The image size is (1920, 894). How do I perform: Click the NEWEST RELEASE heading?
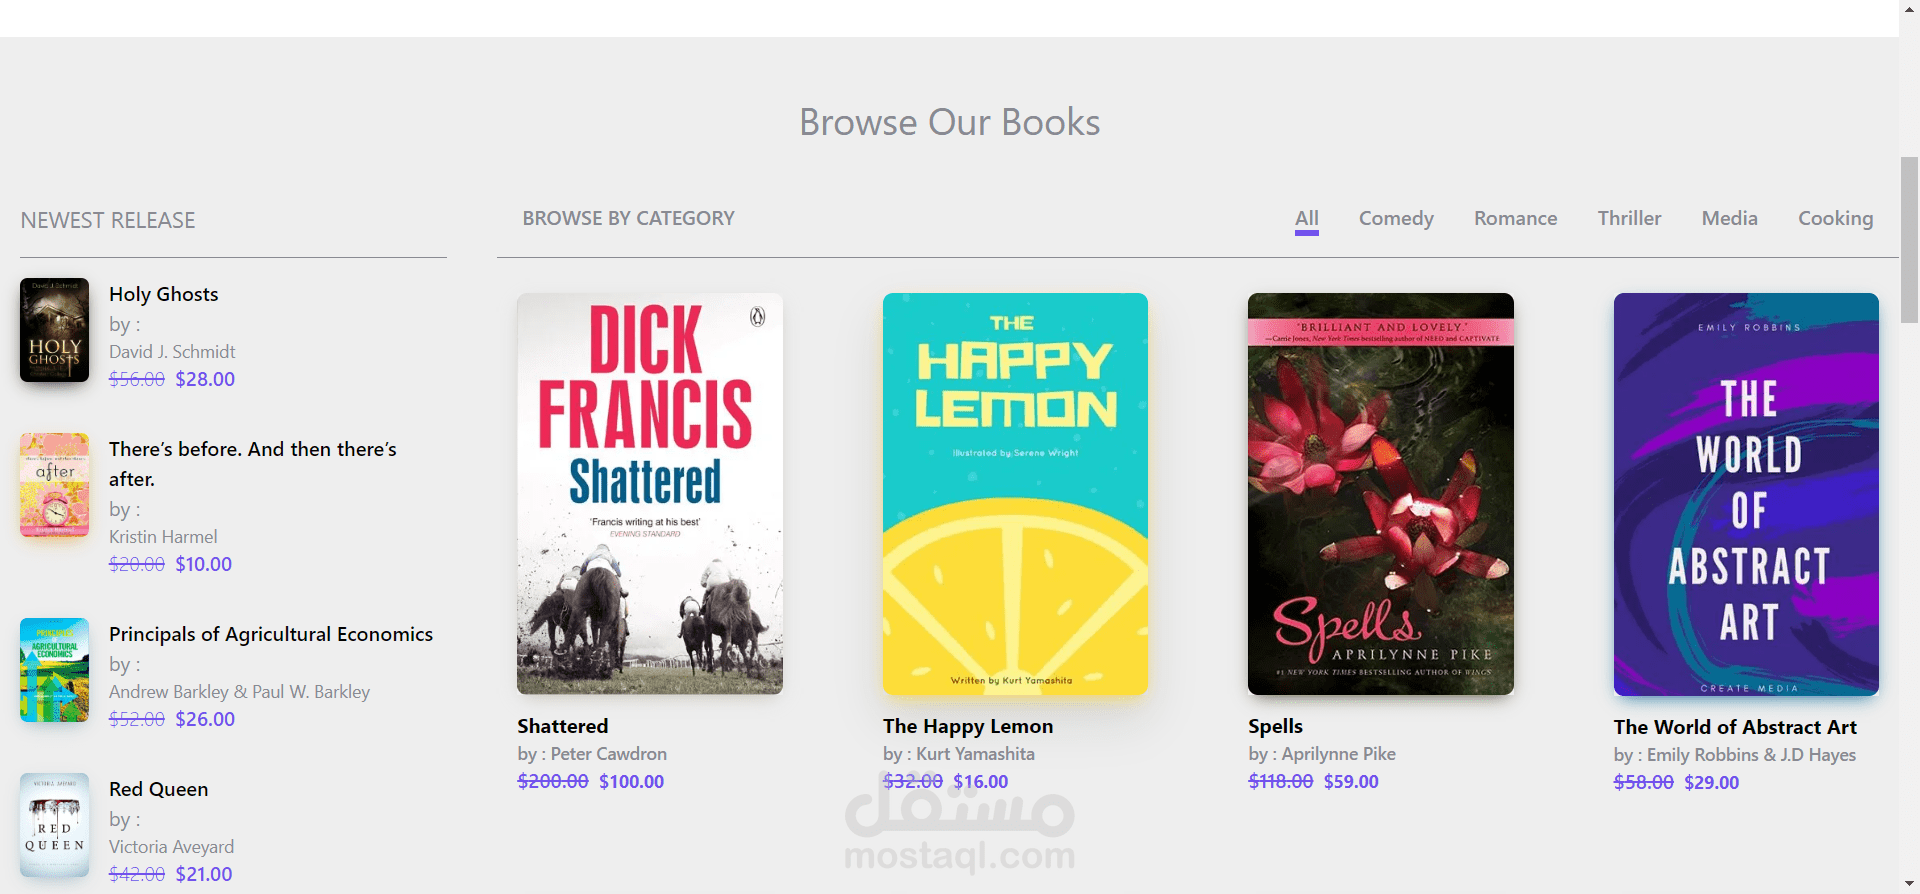(x=108, y=220)
